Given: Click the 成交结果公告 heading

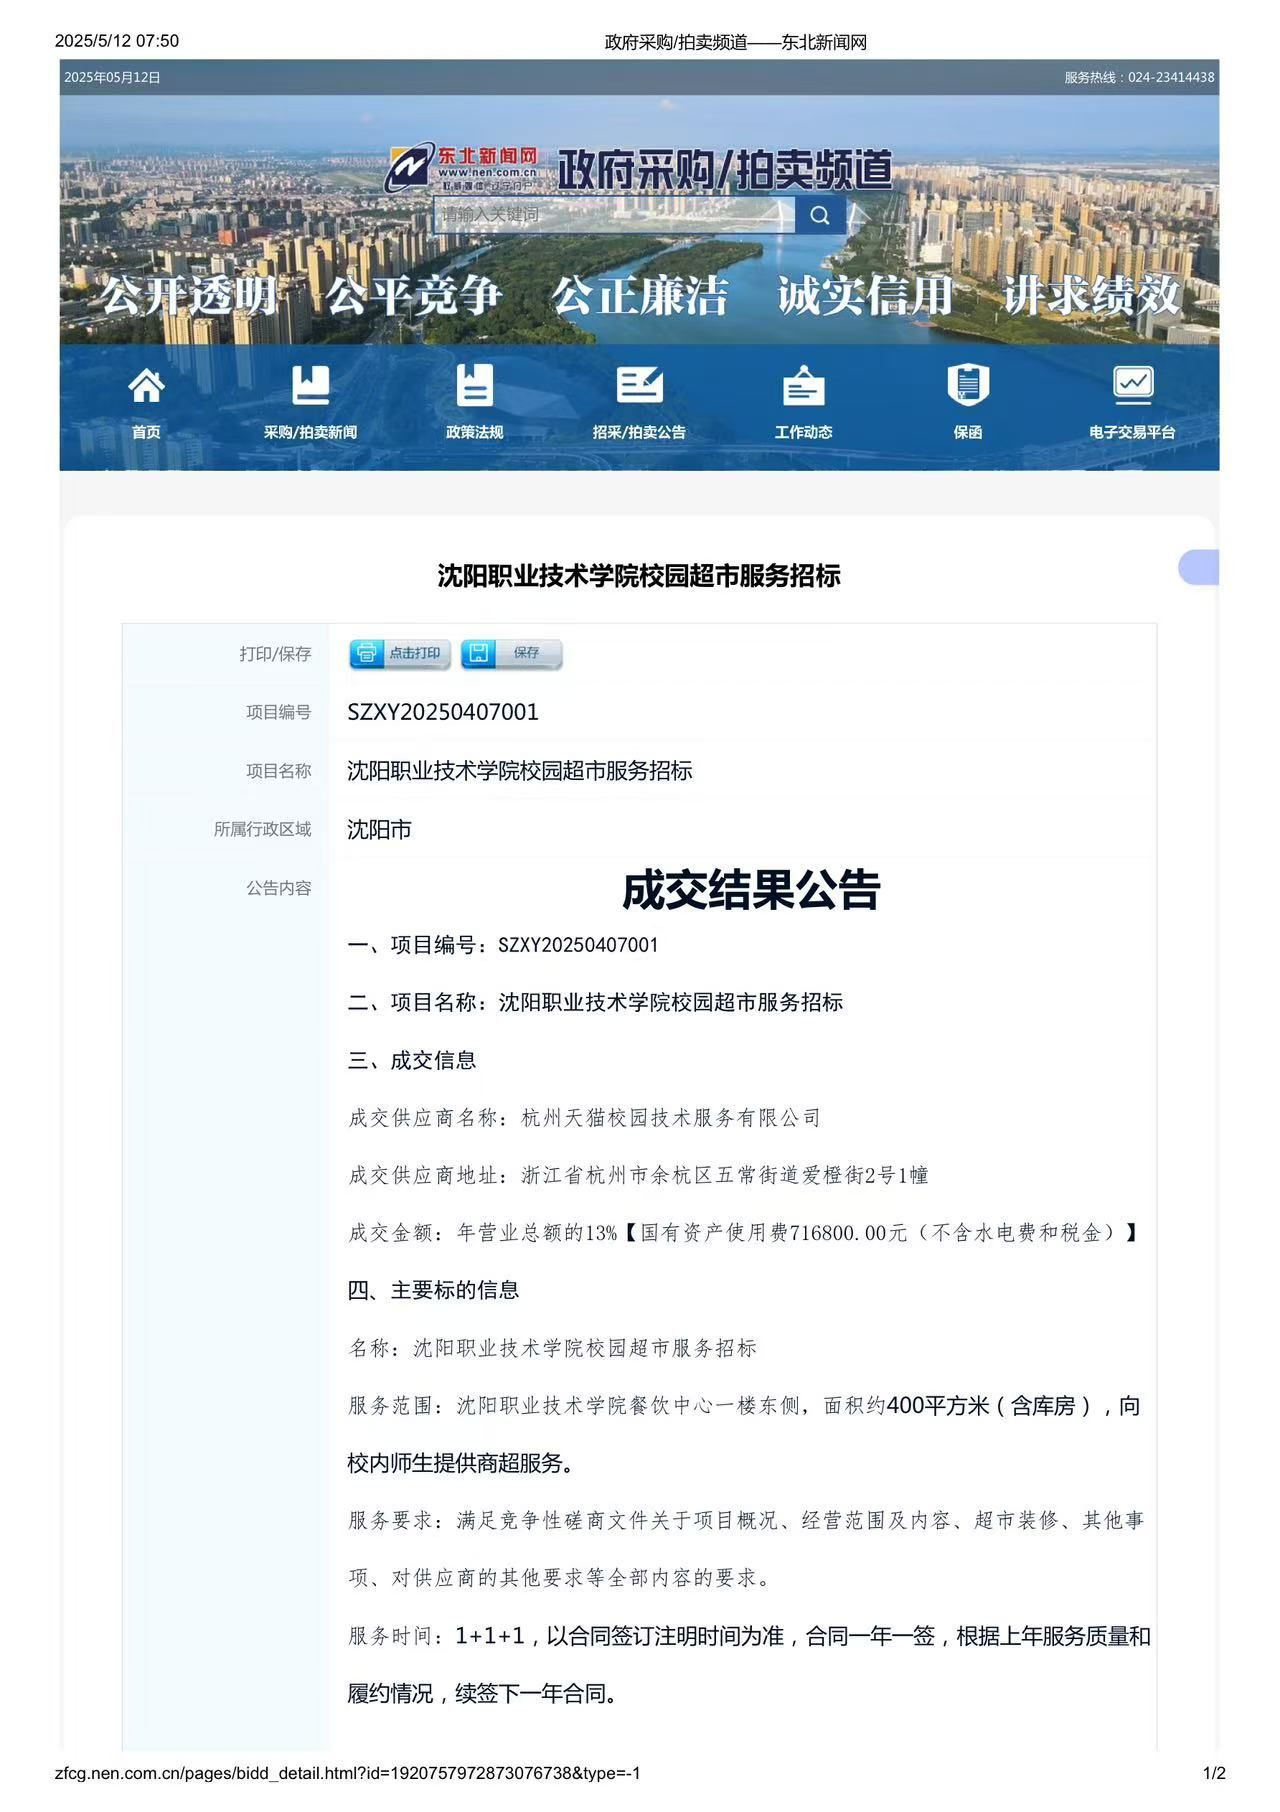Looking at the screenshot, I should click(751, 890).
